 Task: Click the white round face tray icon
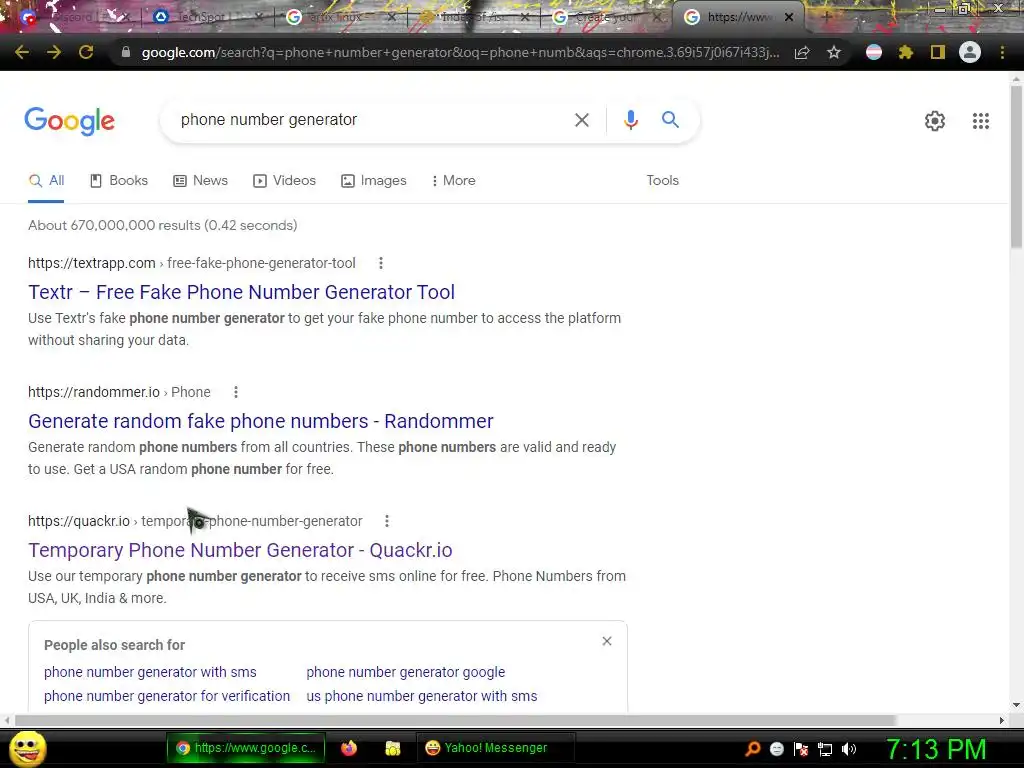click(x=776, y=749)
